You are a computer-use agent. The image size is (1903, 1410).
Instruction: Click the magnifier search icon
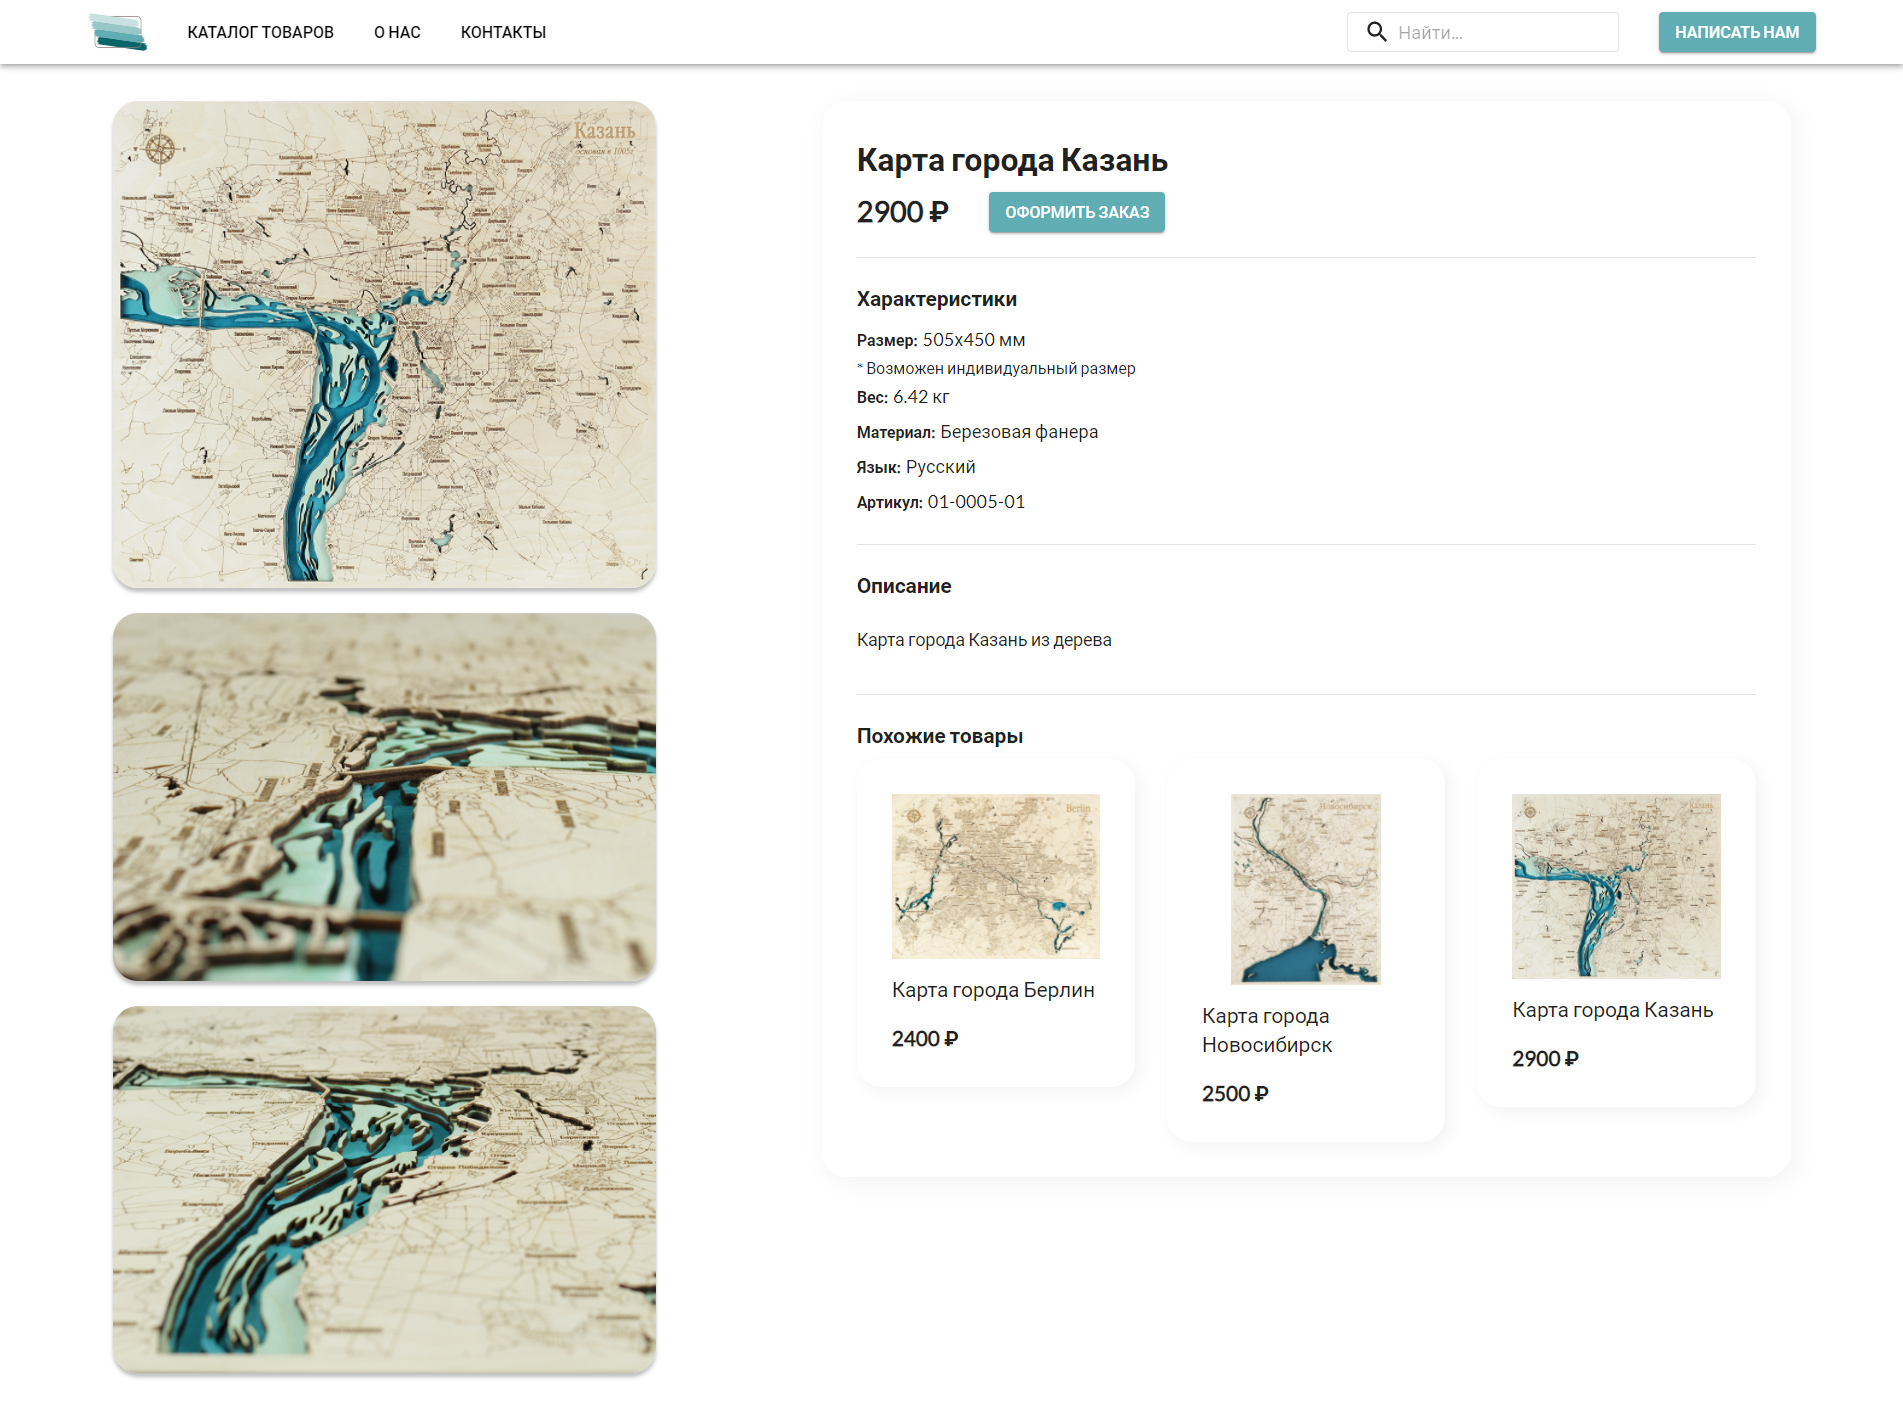[x=1376, y=32]
